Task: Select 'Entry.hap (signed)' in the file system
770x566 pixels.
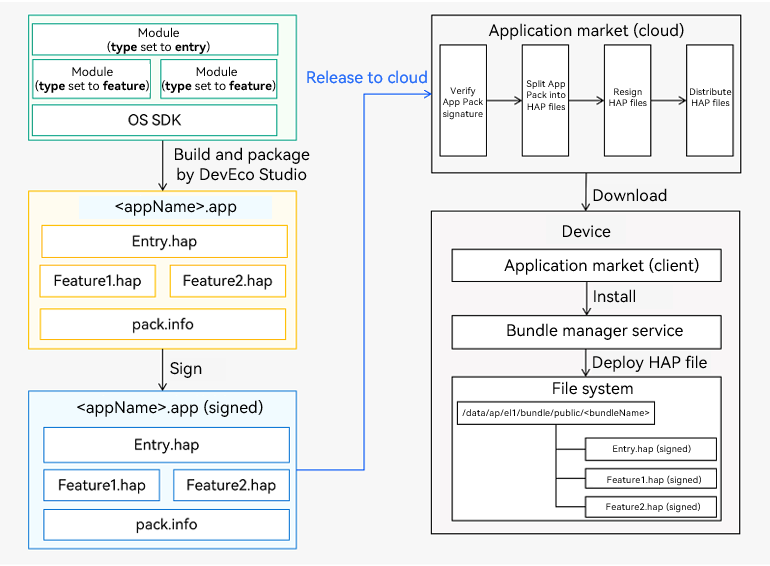Action: coord(651,449)
